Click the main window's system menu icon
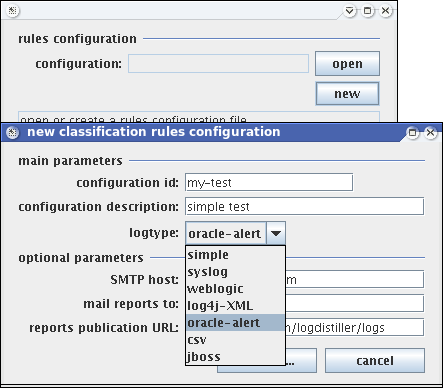 click(x=13, y=11)
